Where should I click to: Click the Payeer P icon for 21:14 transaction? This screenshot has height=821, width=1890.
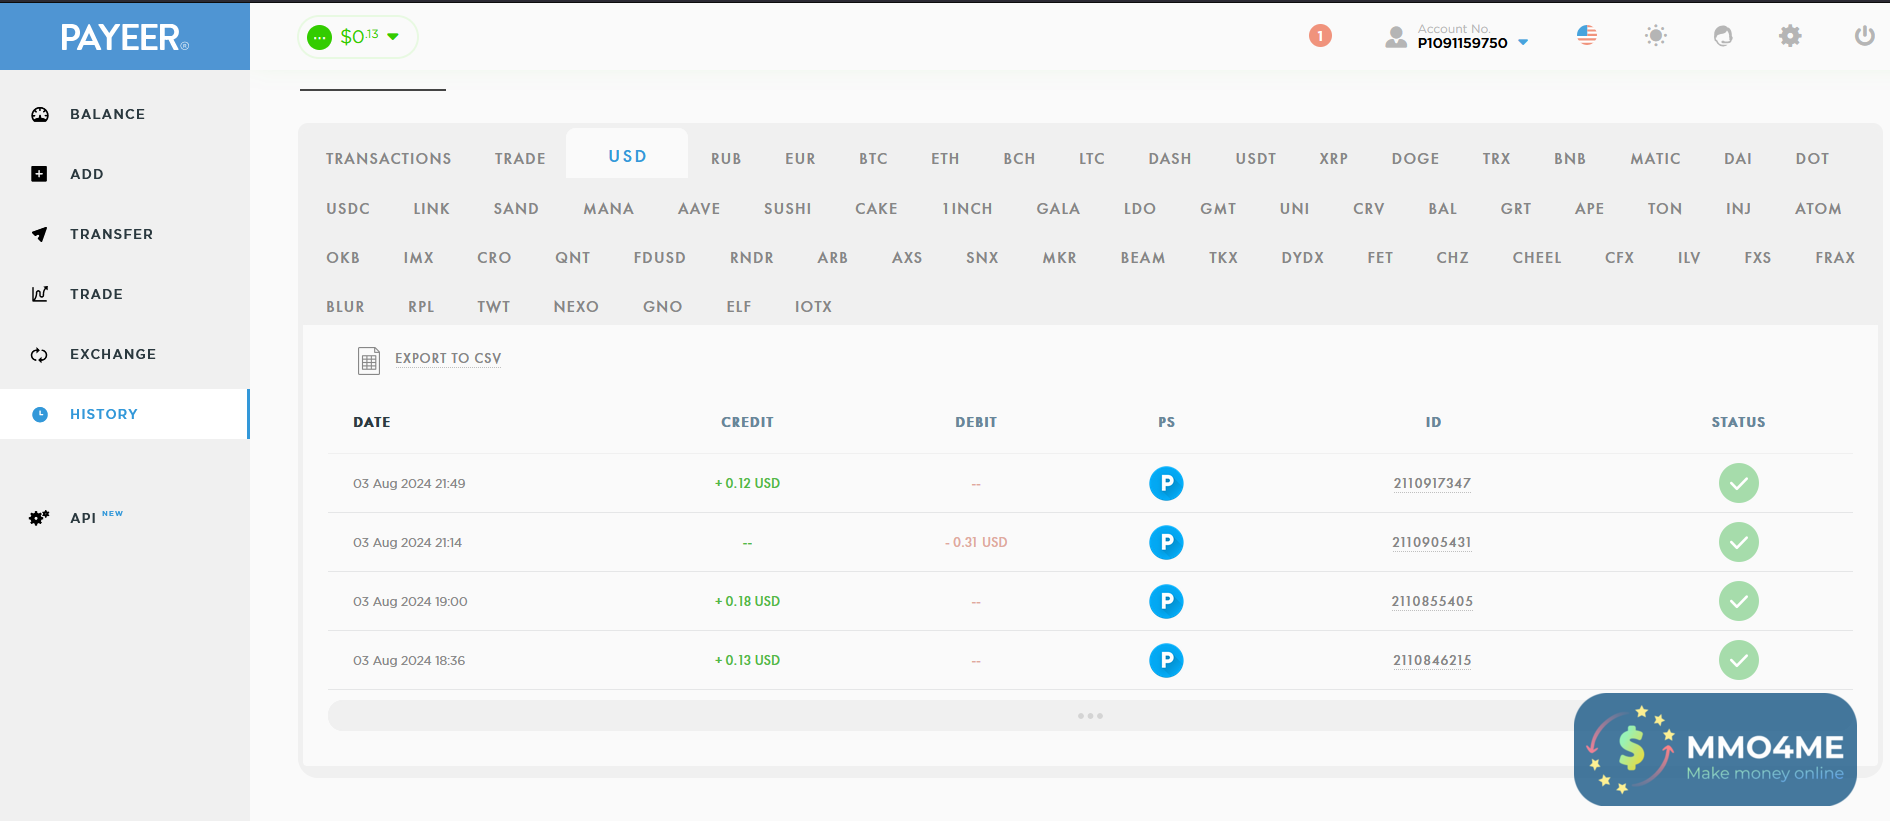coord(1166,542)
